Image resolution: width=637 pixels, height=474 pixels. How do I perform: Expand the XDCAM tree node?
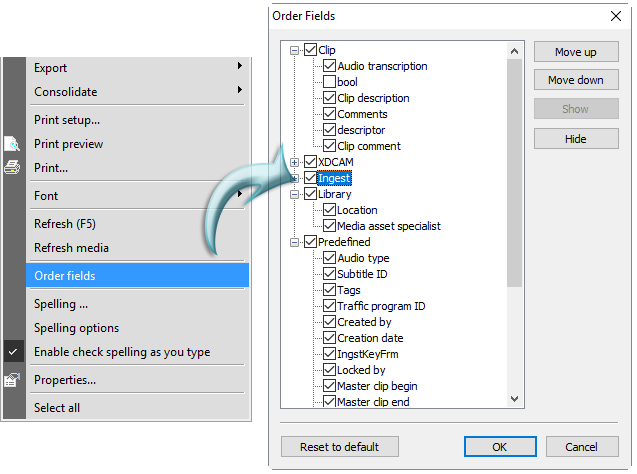click(295, 162)
